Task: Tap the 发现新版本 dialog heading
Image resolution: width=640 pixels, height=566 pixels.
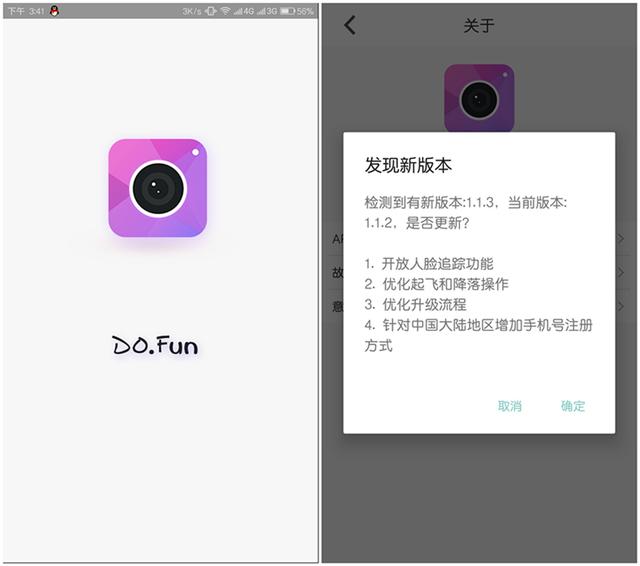Action: click(408, 165)
